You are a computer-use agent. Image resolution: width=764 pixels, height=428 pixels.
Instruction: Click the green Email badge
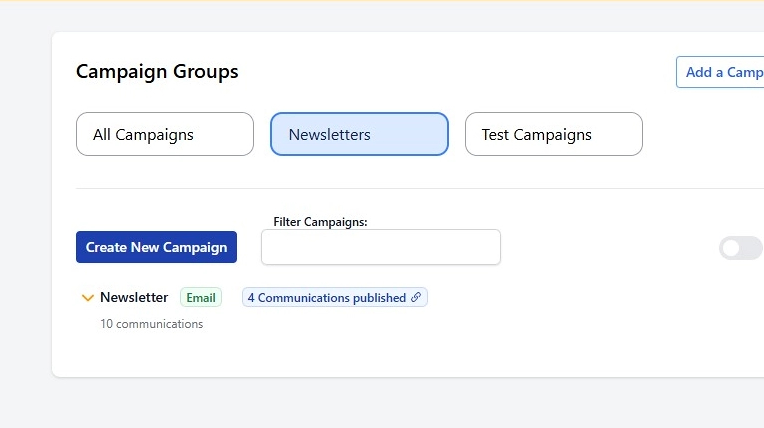[x=201, y=298]
